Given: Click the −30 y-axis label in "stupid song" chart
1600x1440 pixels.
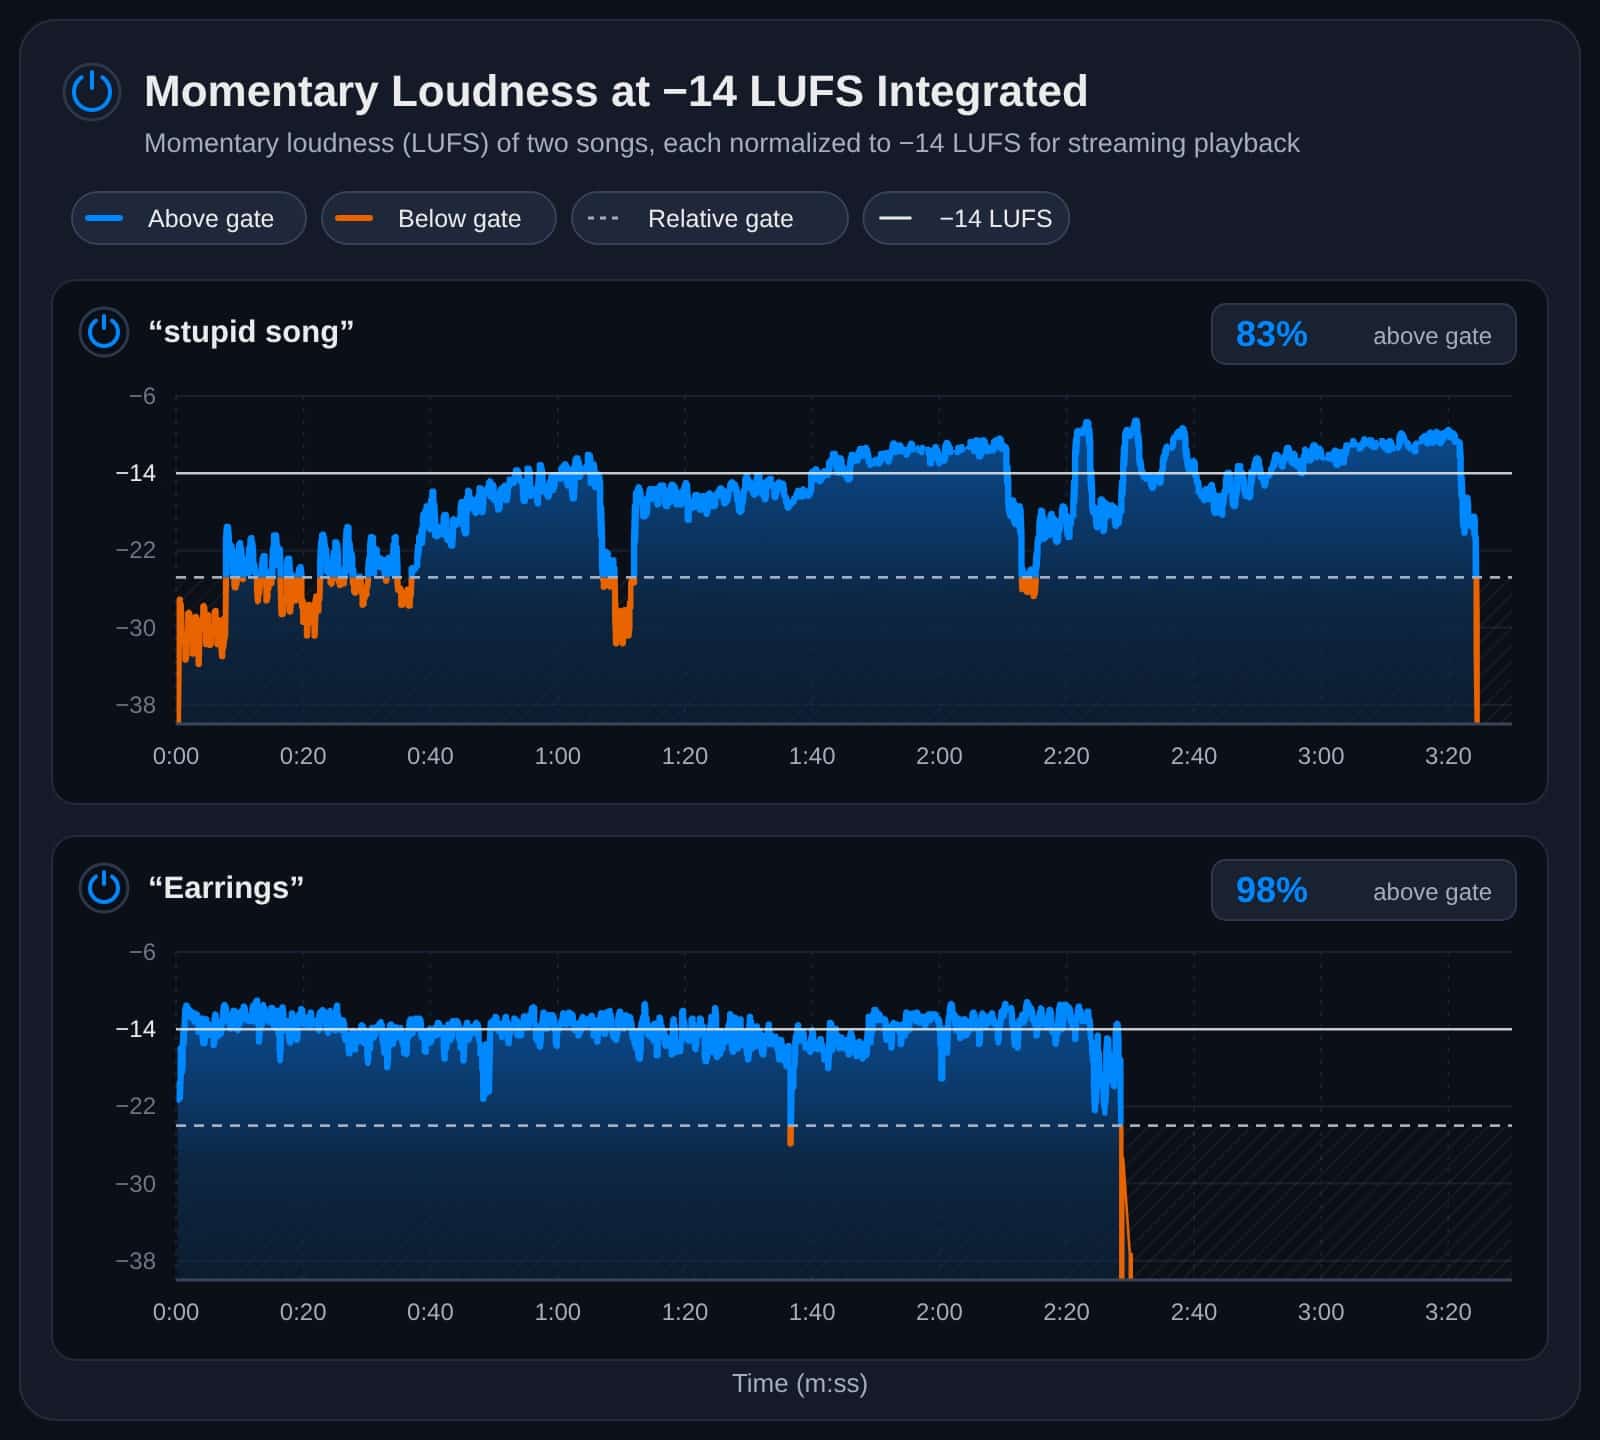Looking at the screenshot, I should coord(136,628).
